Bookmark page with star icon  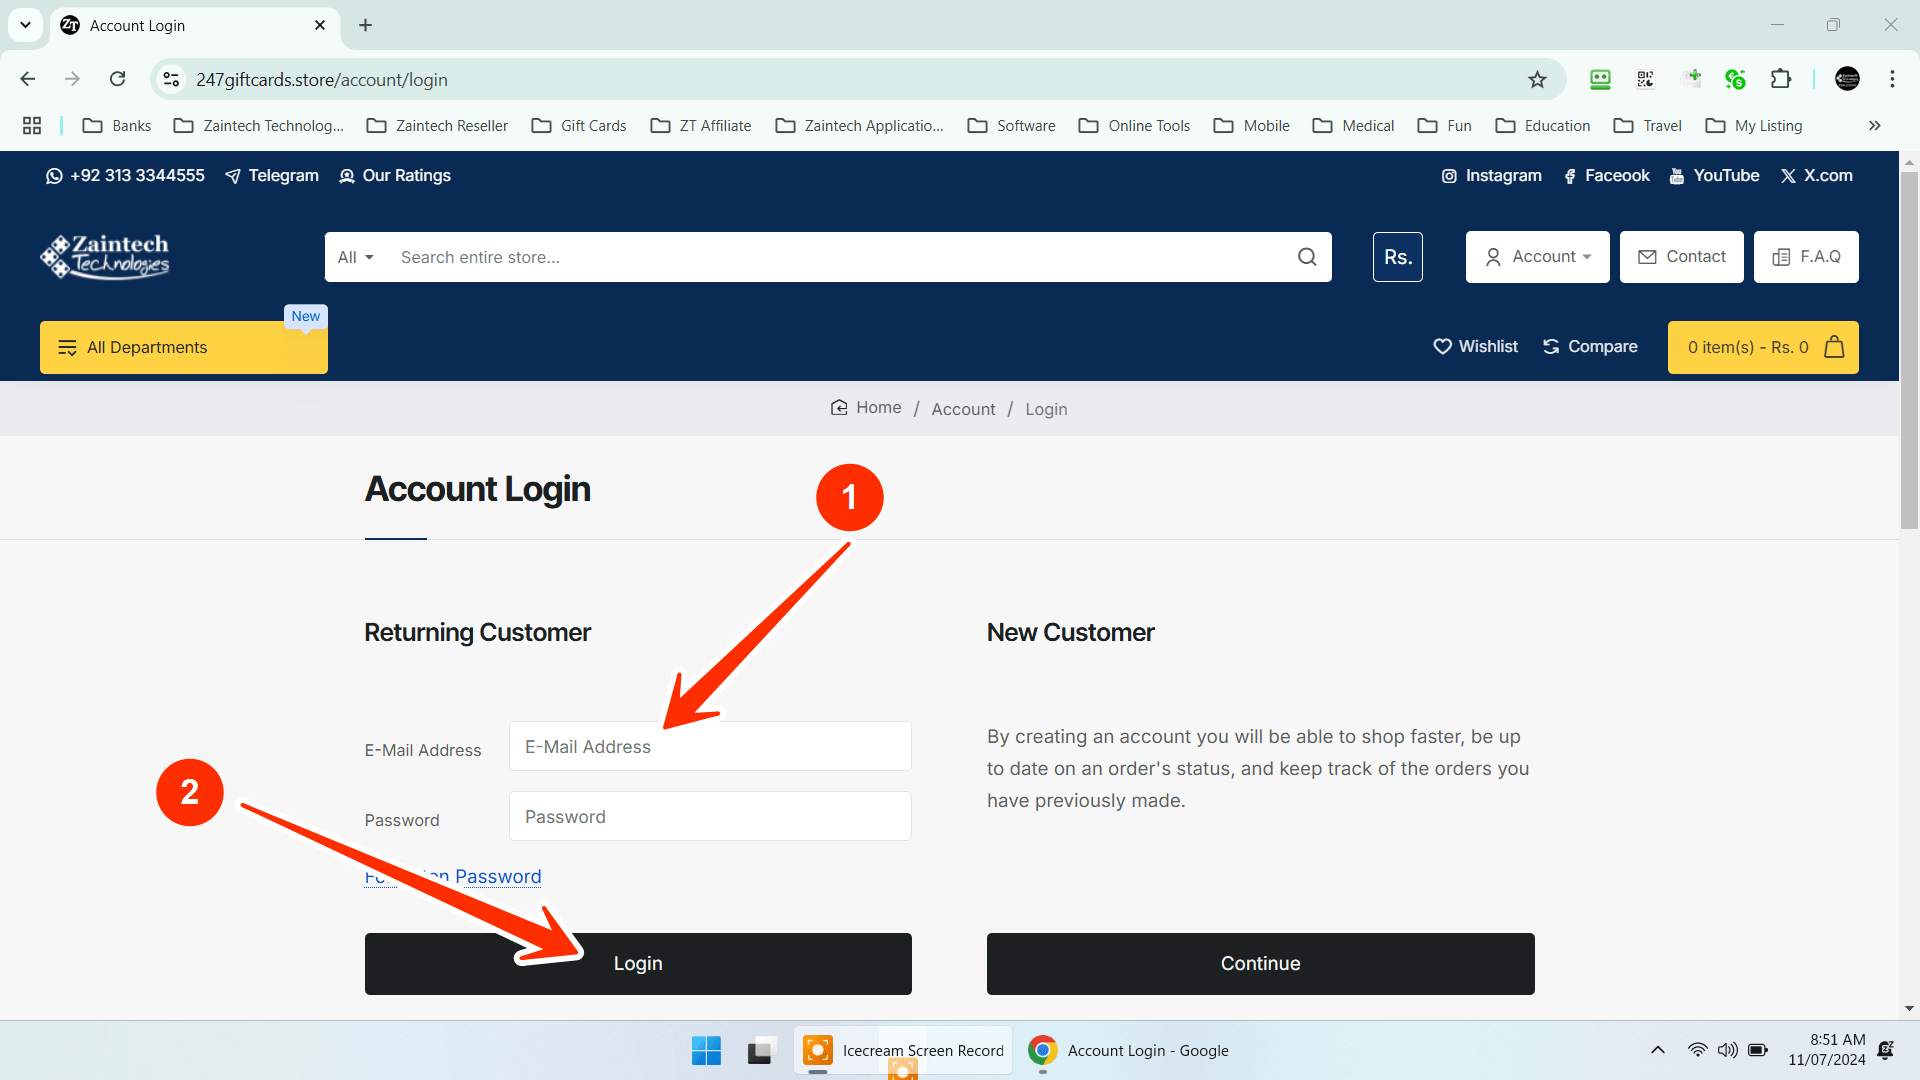[1537, 79]
